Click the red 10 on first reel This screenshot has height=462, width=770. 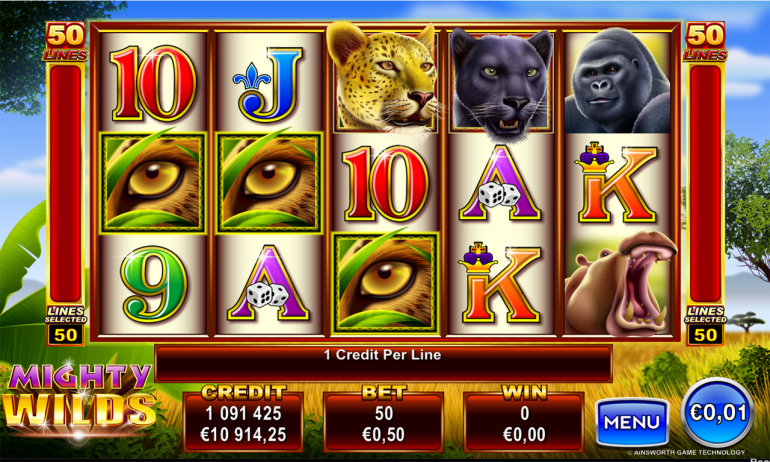(153, 83)
